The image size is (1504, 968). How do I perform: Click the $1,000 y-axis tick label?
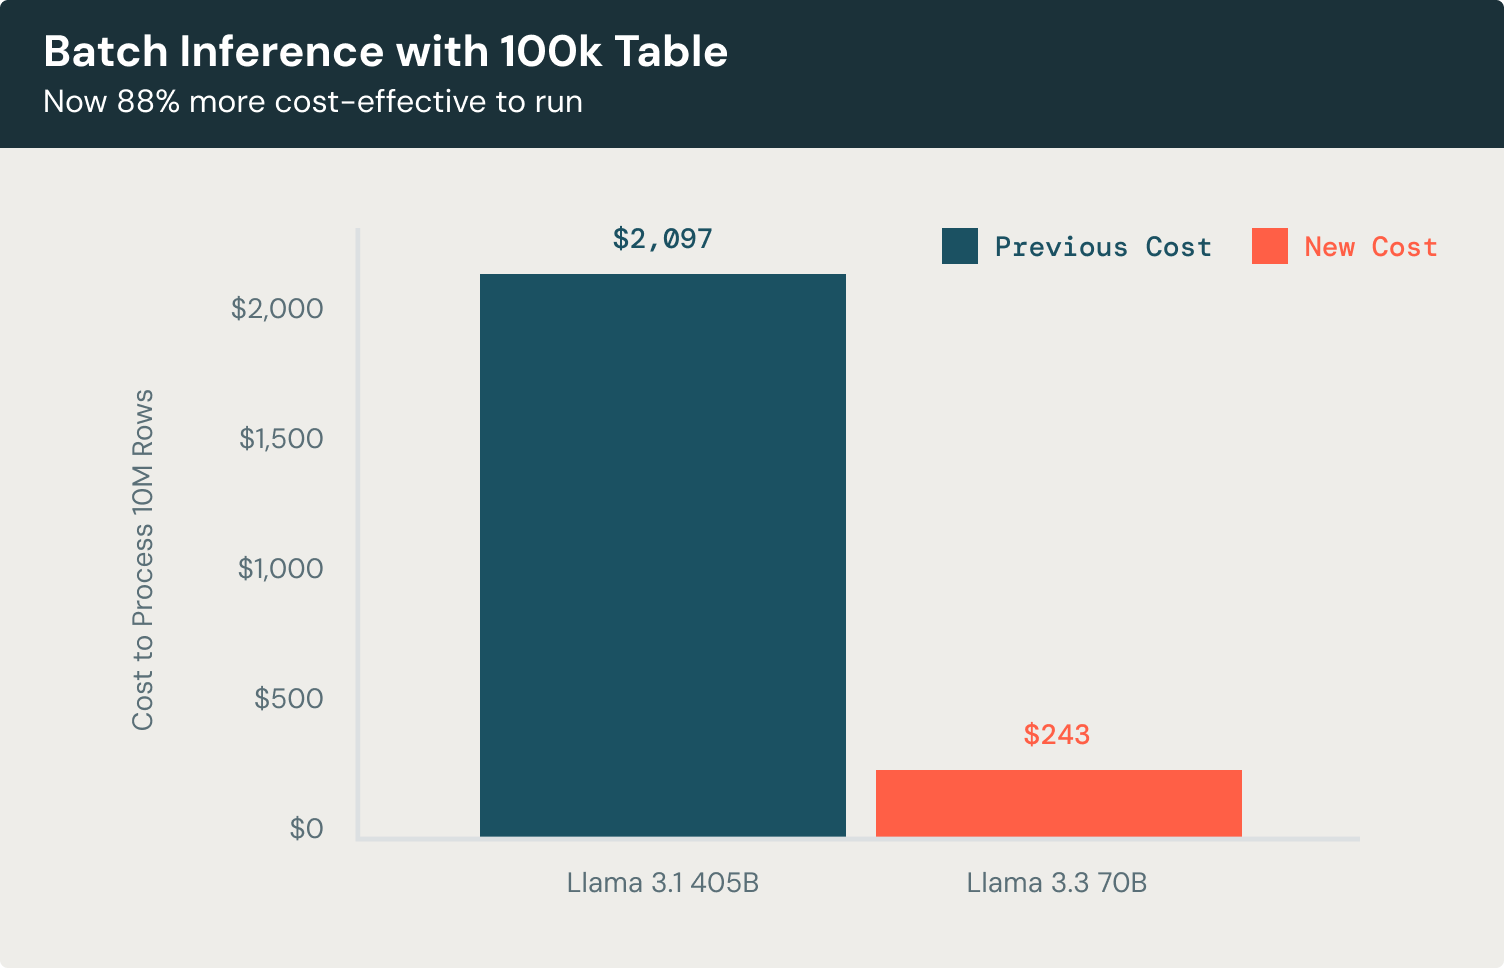click(280, 568)
